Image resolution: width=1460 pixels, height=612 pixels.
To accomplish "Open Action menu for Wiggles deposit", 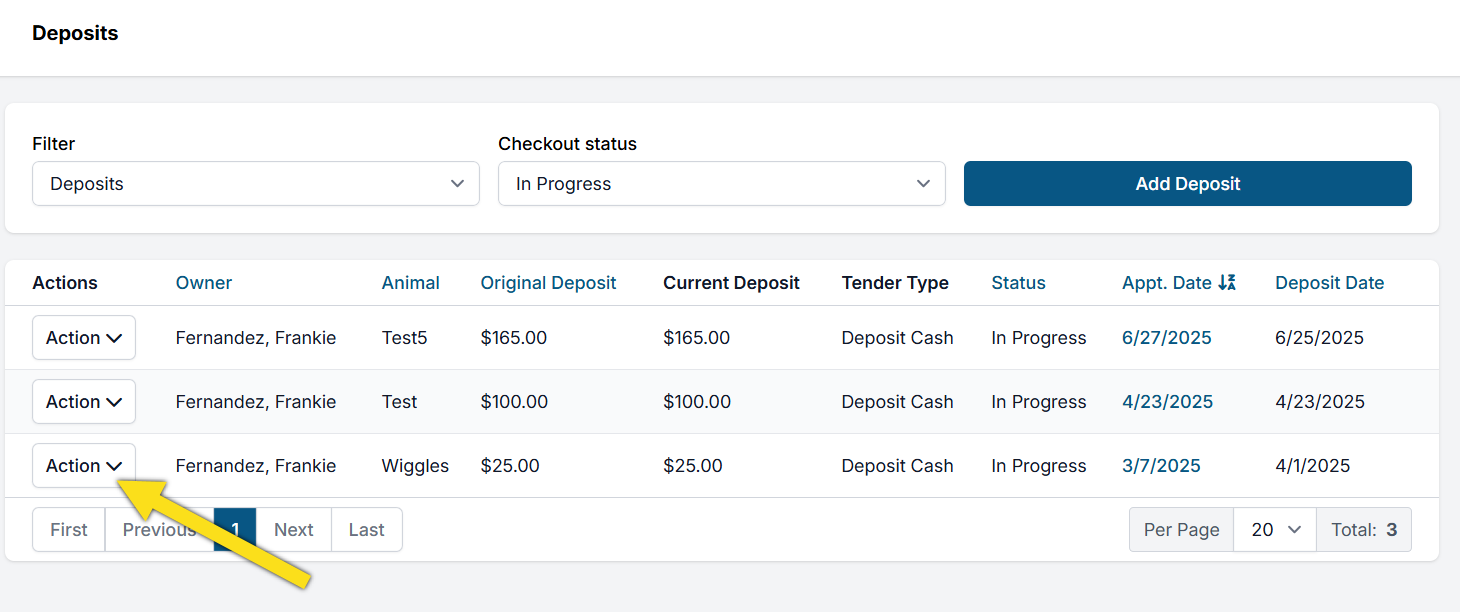I will [x=84, y=466].
